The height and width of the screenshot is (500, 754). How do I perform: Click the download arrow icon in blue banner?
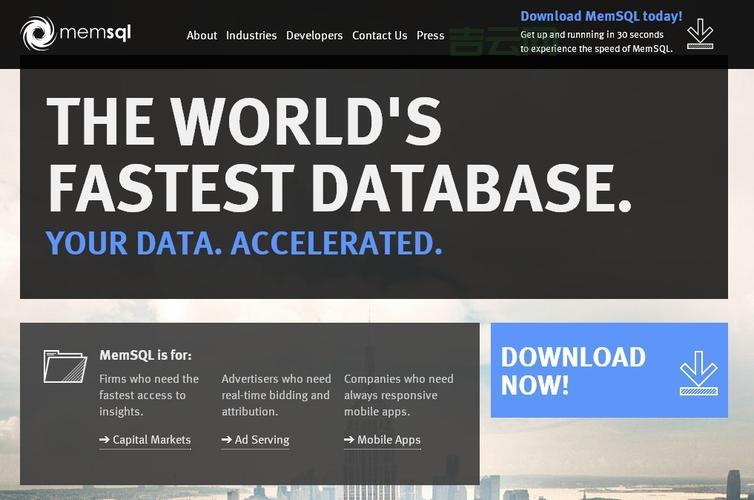698,371
